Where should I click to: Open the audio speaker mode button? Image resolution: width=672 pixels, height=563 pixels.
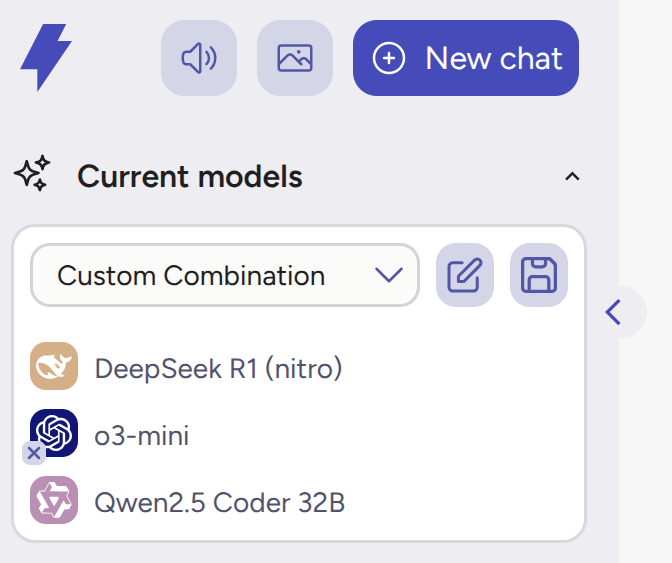[x=199, y=58]
